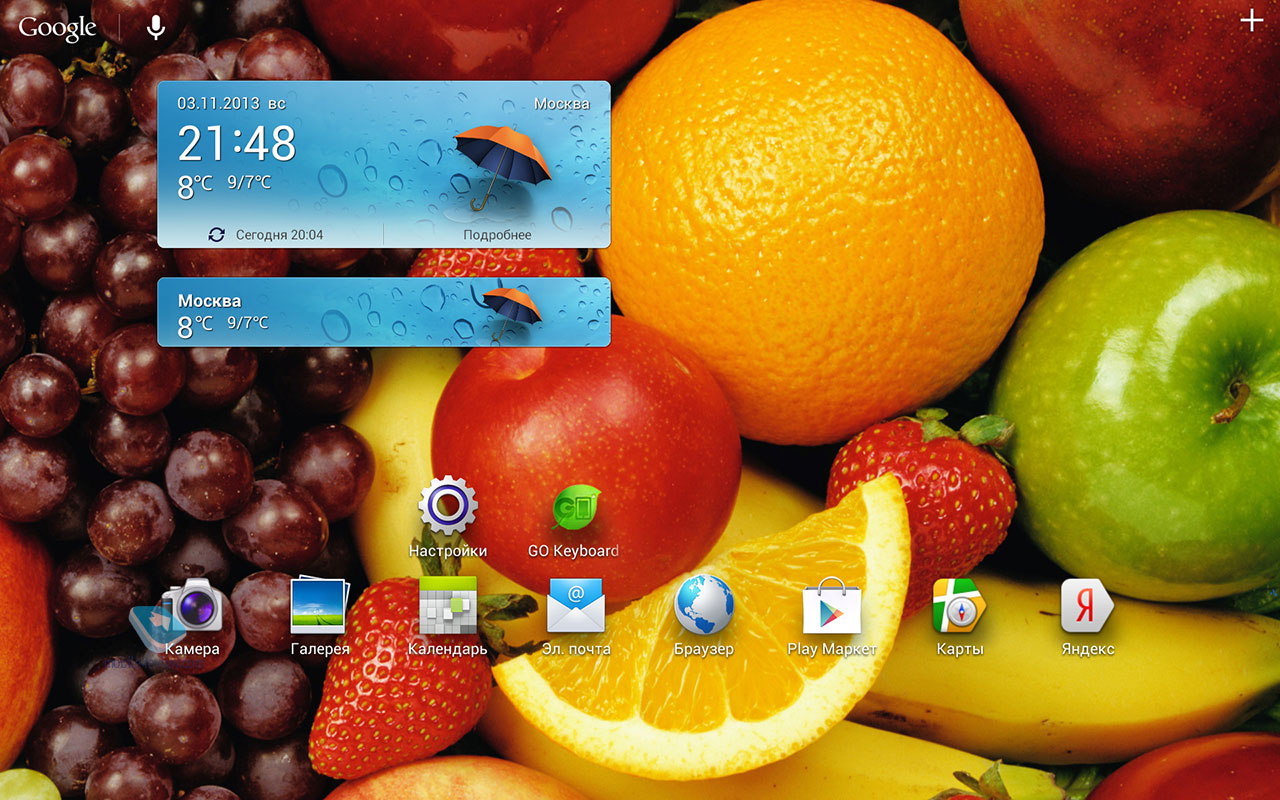Tap the date 03.11.2013 вс
Image resolution: width=1280 pixels, height=800 pixels.
click(231, 103)
